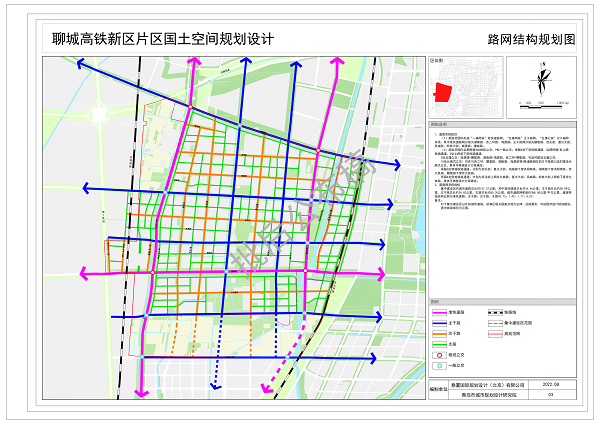Click the 路网结构规划图 title text
600x424 pixels.
coord(531,40)
